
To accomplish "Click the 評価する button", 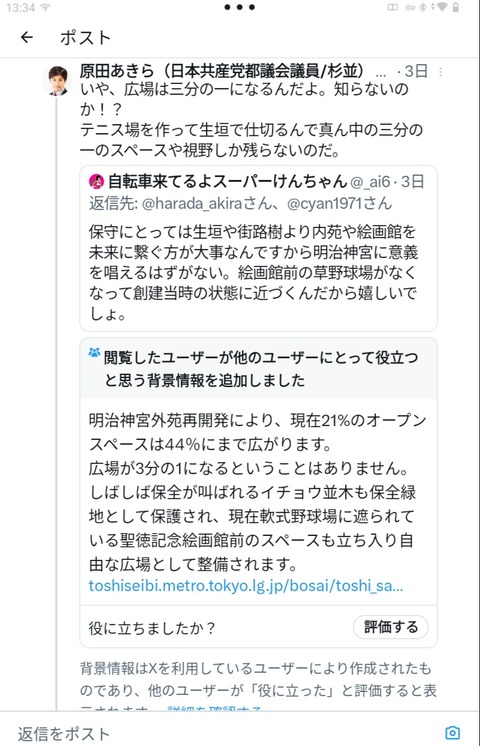I will 391,627.
